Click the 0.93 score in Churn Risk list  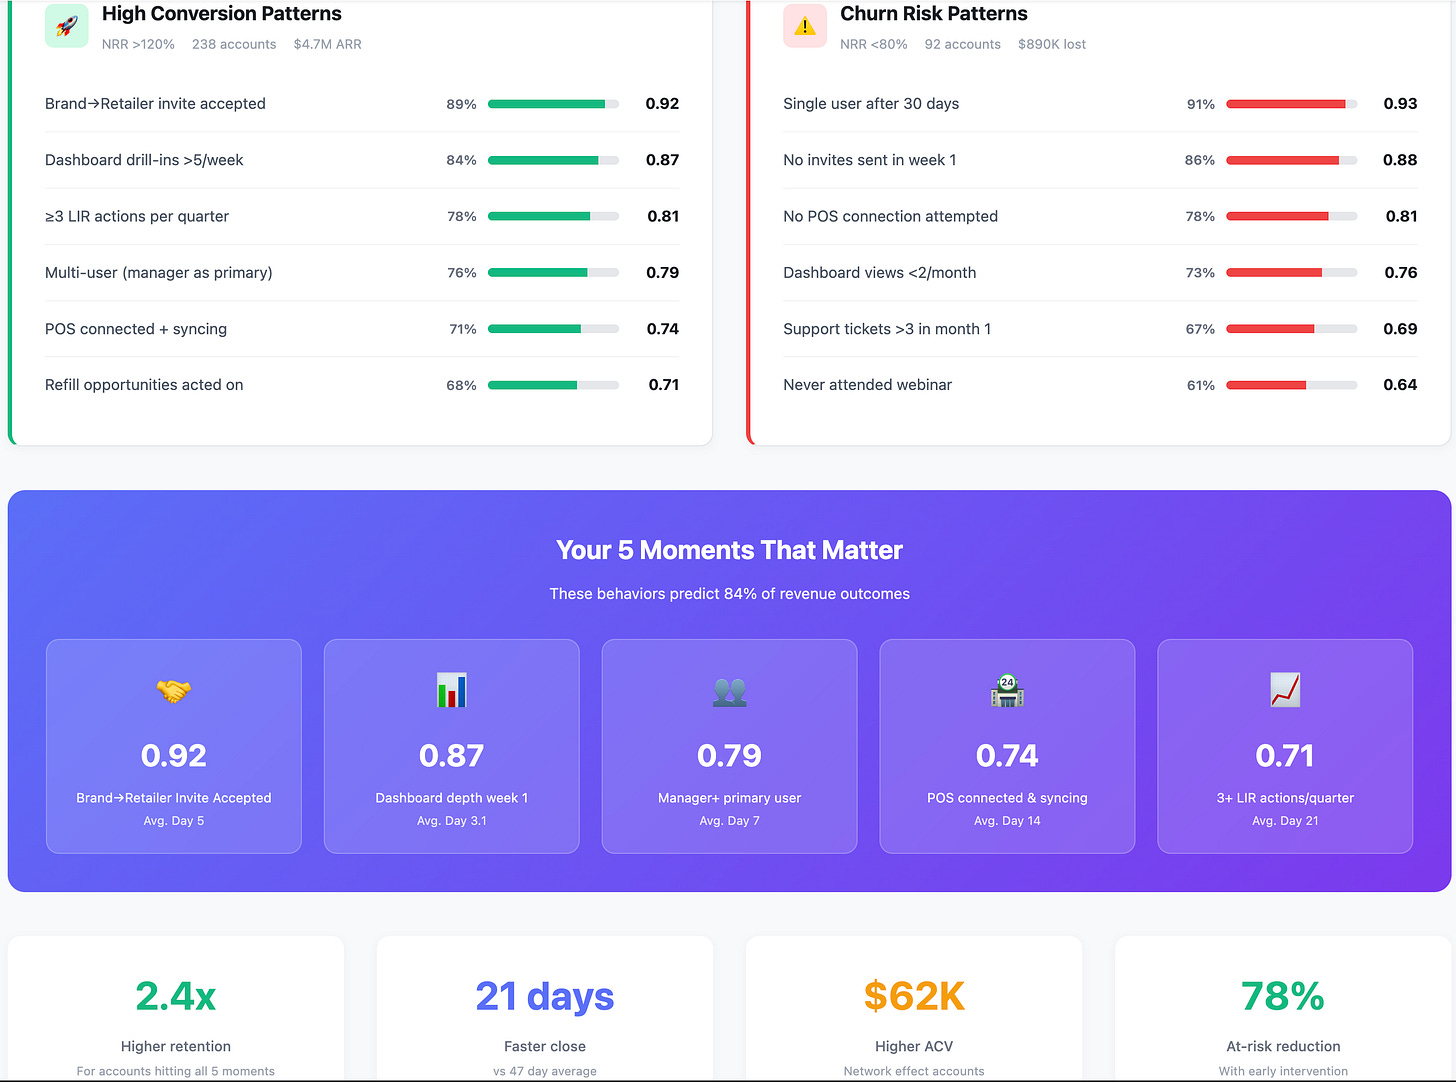1400,104
